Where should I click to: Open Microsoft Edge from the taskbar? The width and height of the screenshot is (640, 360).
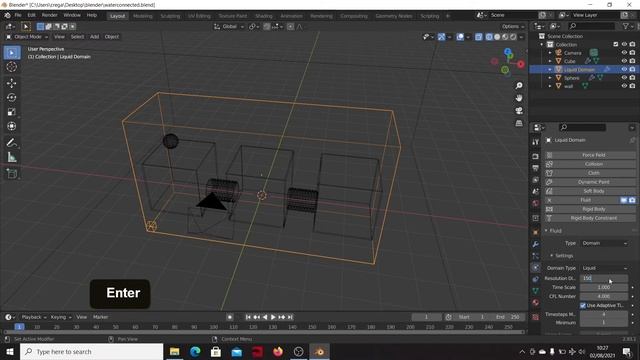[x=195, y=351]
